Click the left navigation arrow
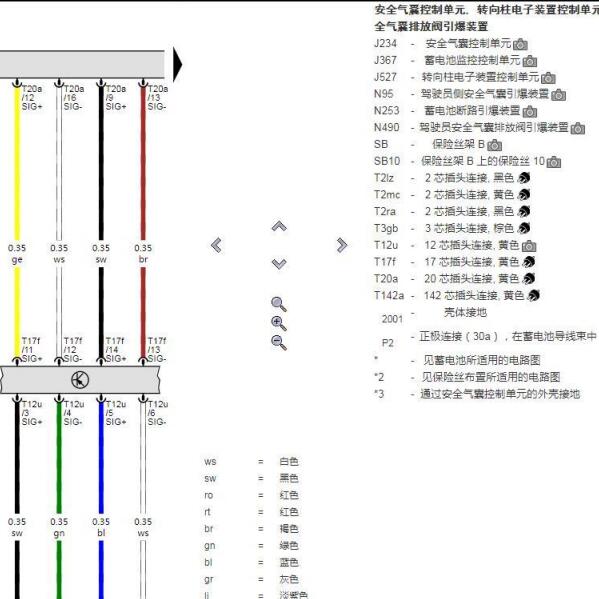599x599 pixels. pyautogui.click(x=216, y=245)
